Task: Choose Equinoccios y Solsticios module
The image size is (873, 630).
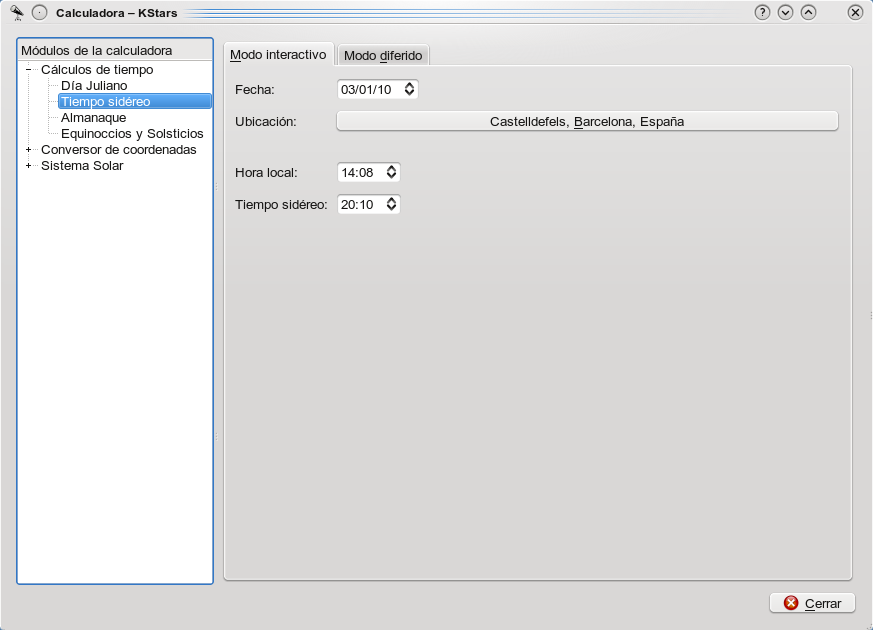Action: (x=132, y=134)
